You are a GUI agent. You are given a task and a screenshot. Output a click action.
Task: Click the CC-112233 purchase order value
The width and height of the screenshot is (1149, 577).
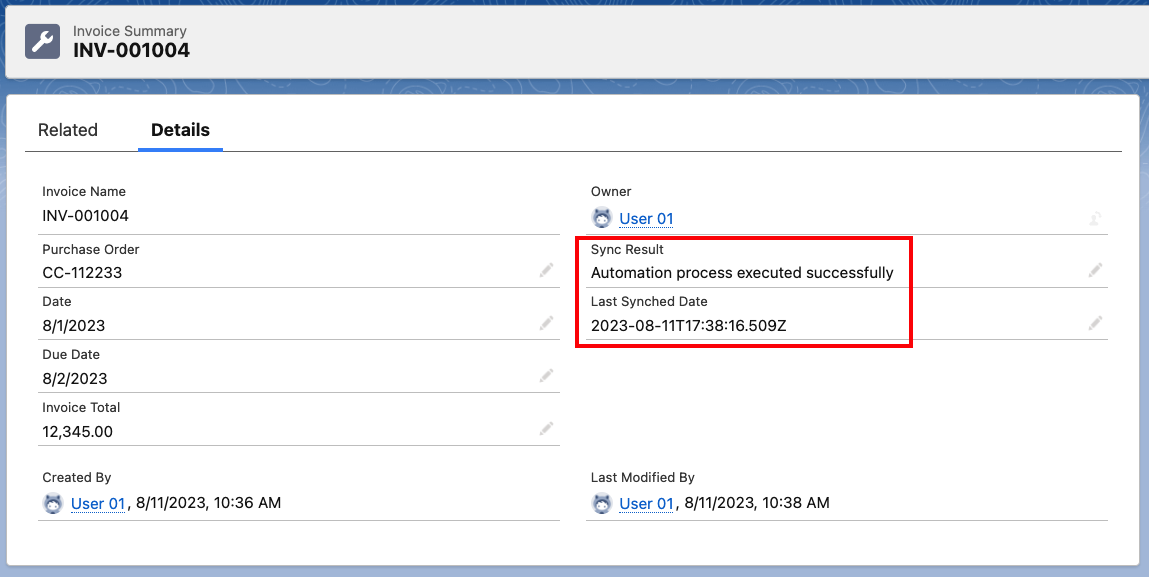coord(82,272)
